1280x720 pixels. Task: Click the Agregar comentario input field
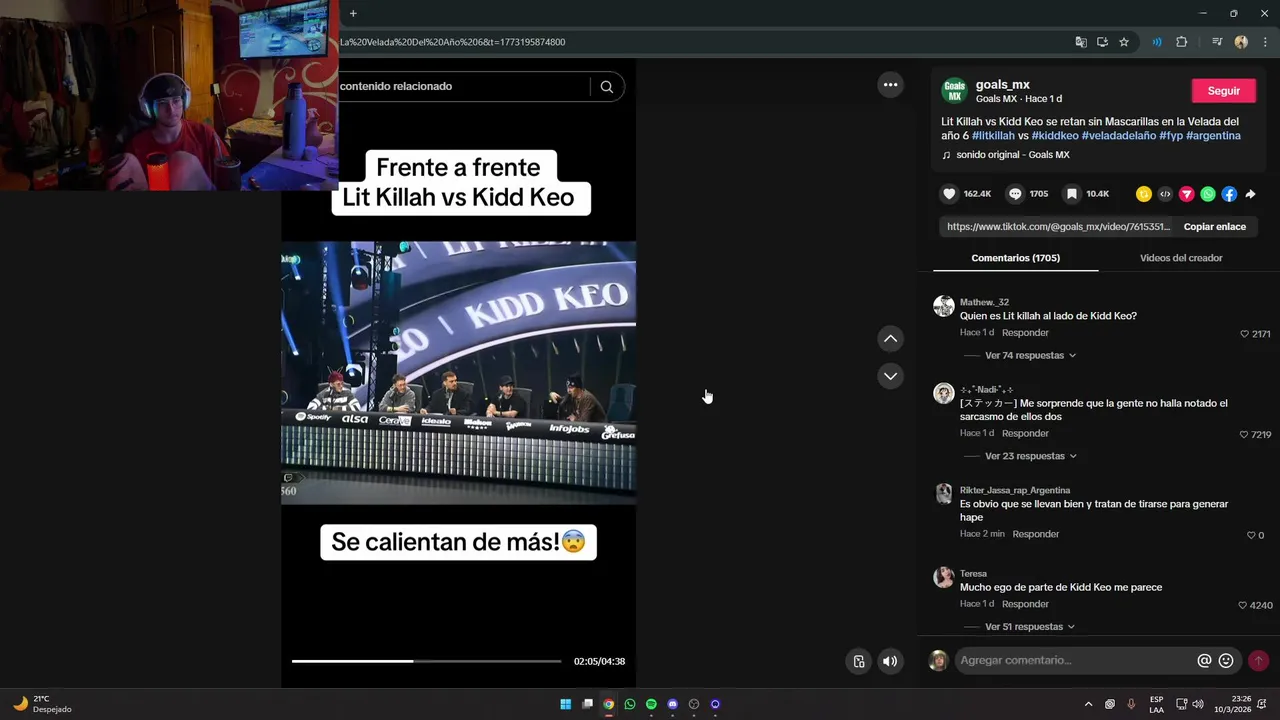coord(1075,661)
